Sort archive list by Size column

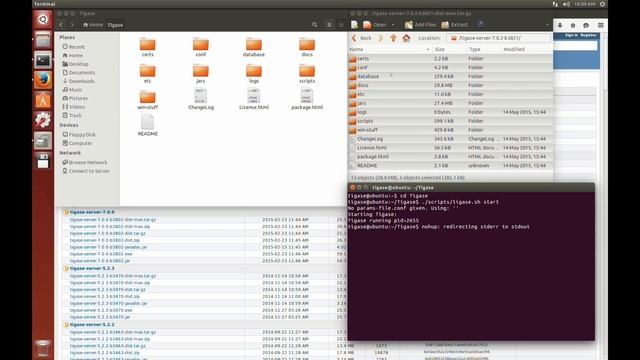tap(449, 49)
